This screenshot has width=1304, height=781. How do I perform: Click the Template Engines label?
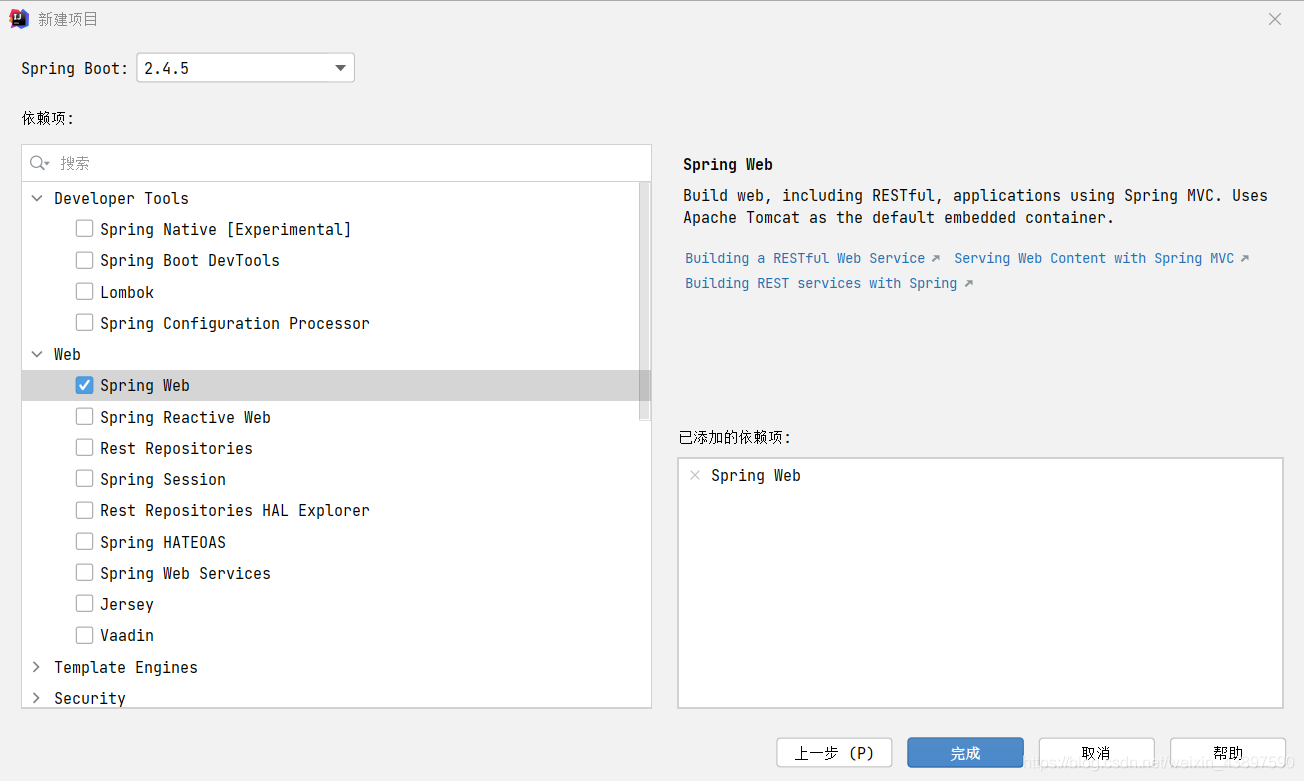click(x=126, y=667)
